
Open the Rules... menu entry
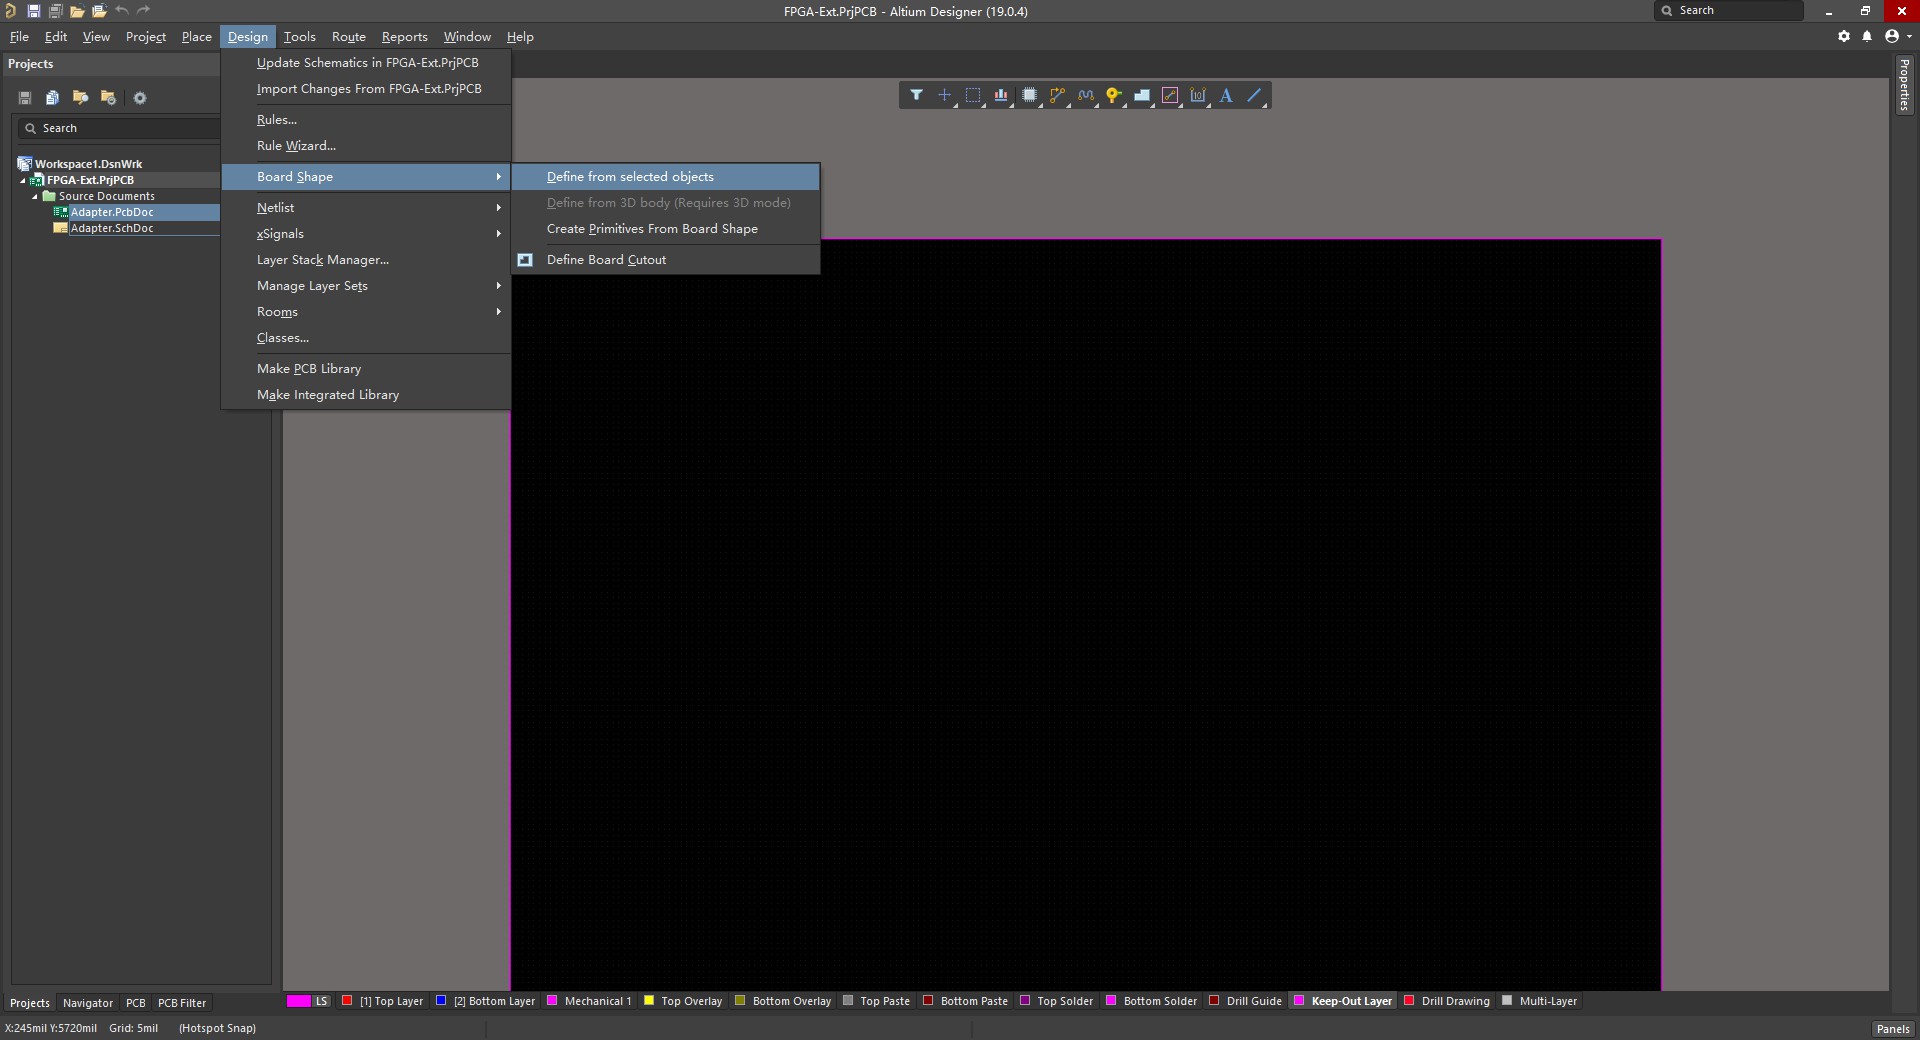pos(366,119)
